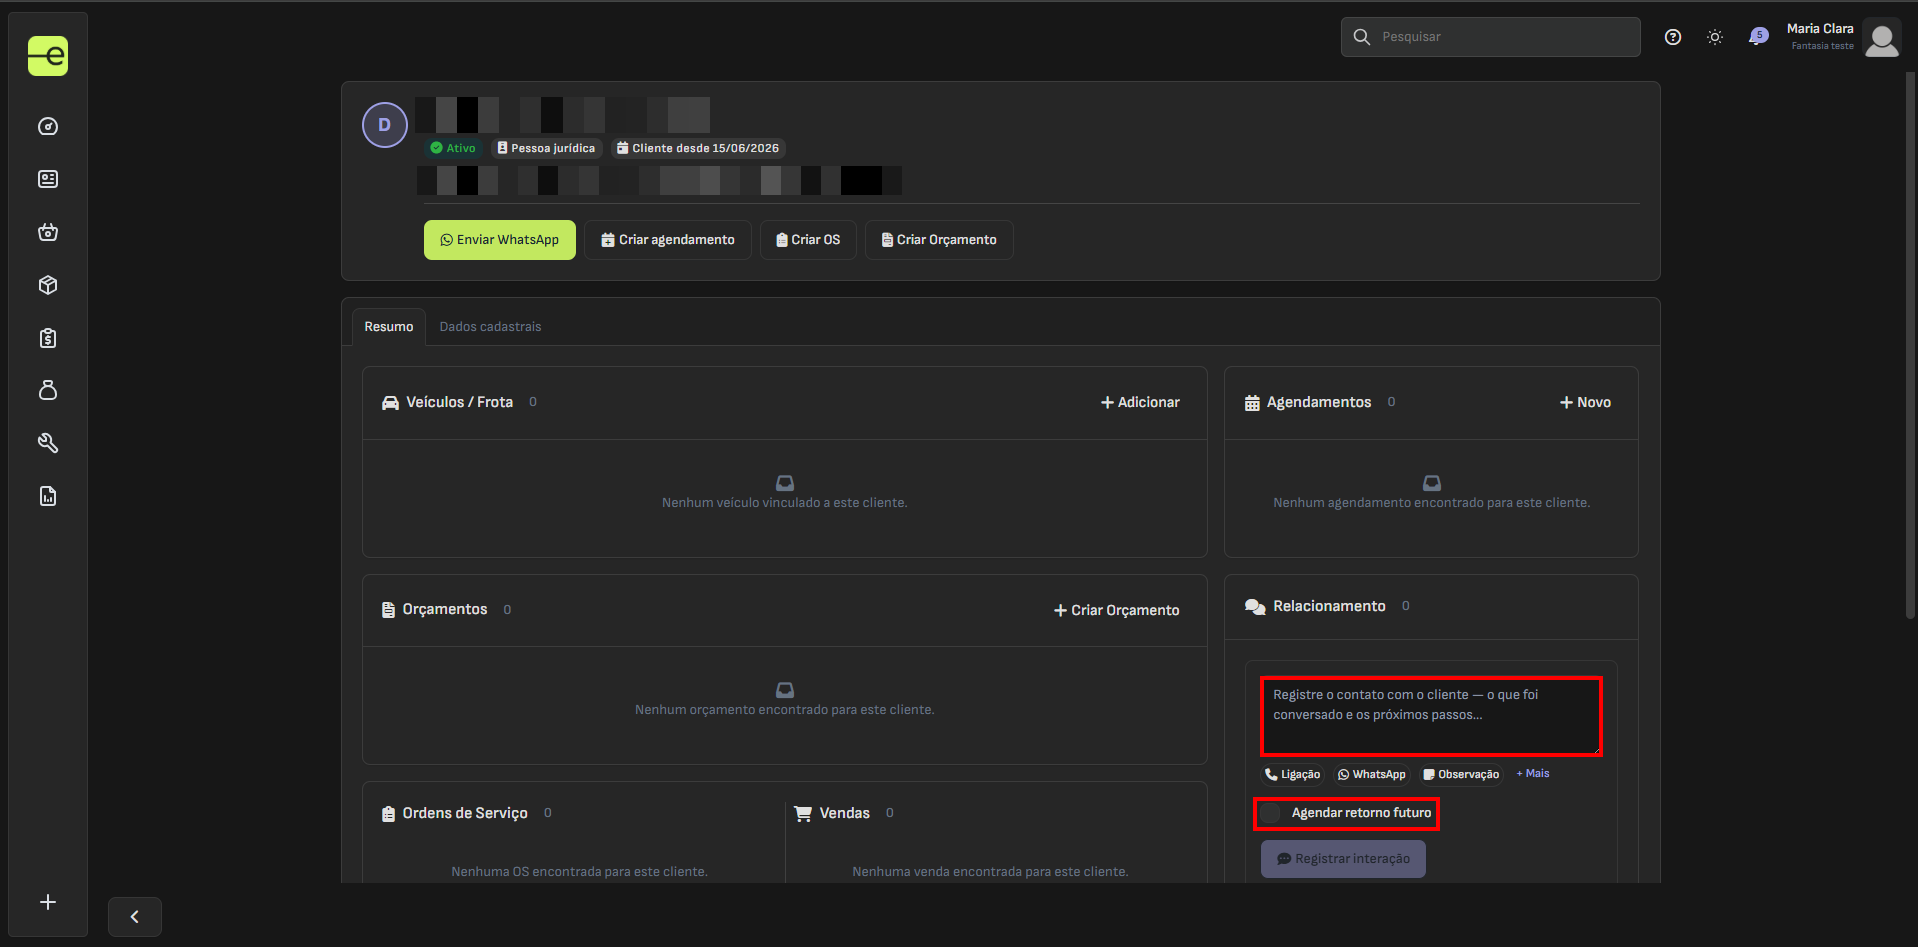Click chat icon beside Relacionamento heading

[x=1255, y=607]
